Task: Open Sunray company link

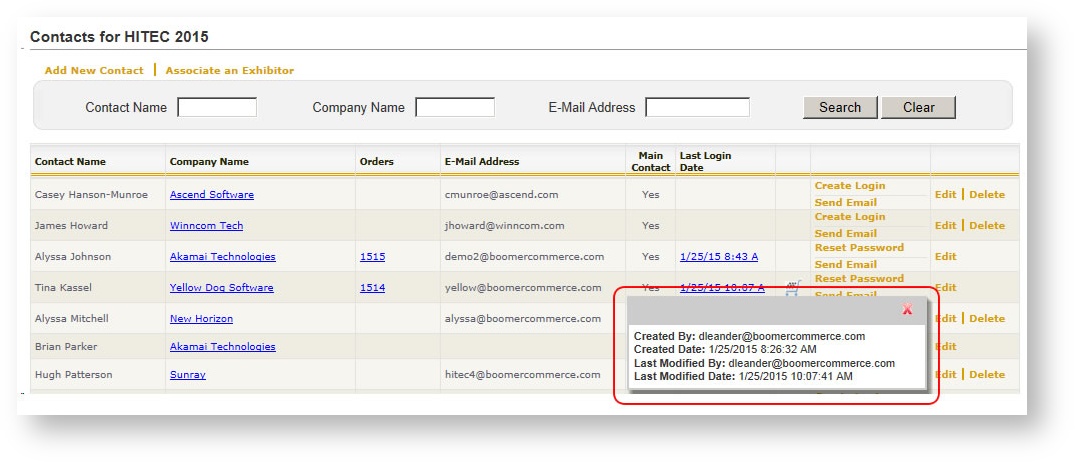Action: coord(188,375)
